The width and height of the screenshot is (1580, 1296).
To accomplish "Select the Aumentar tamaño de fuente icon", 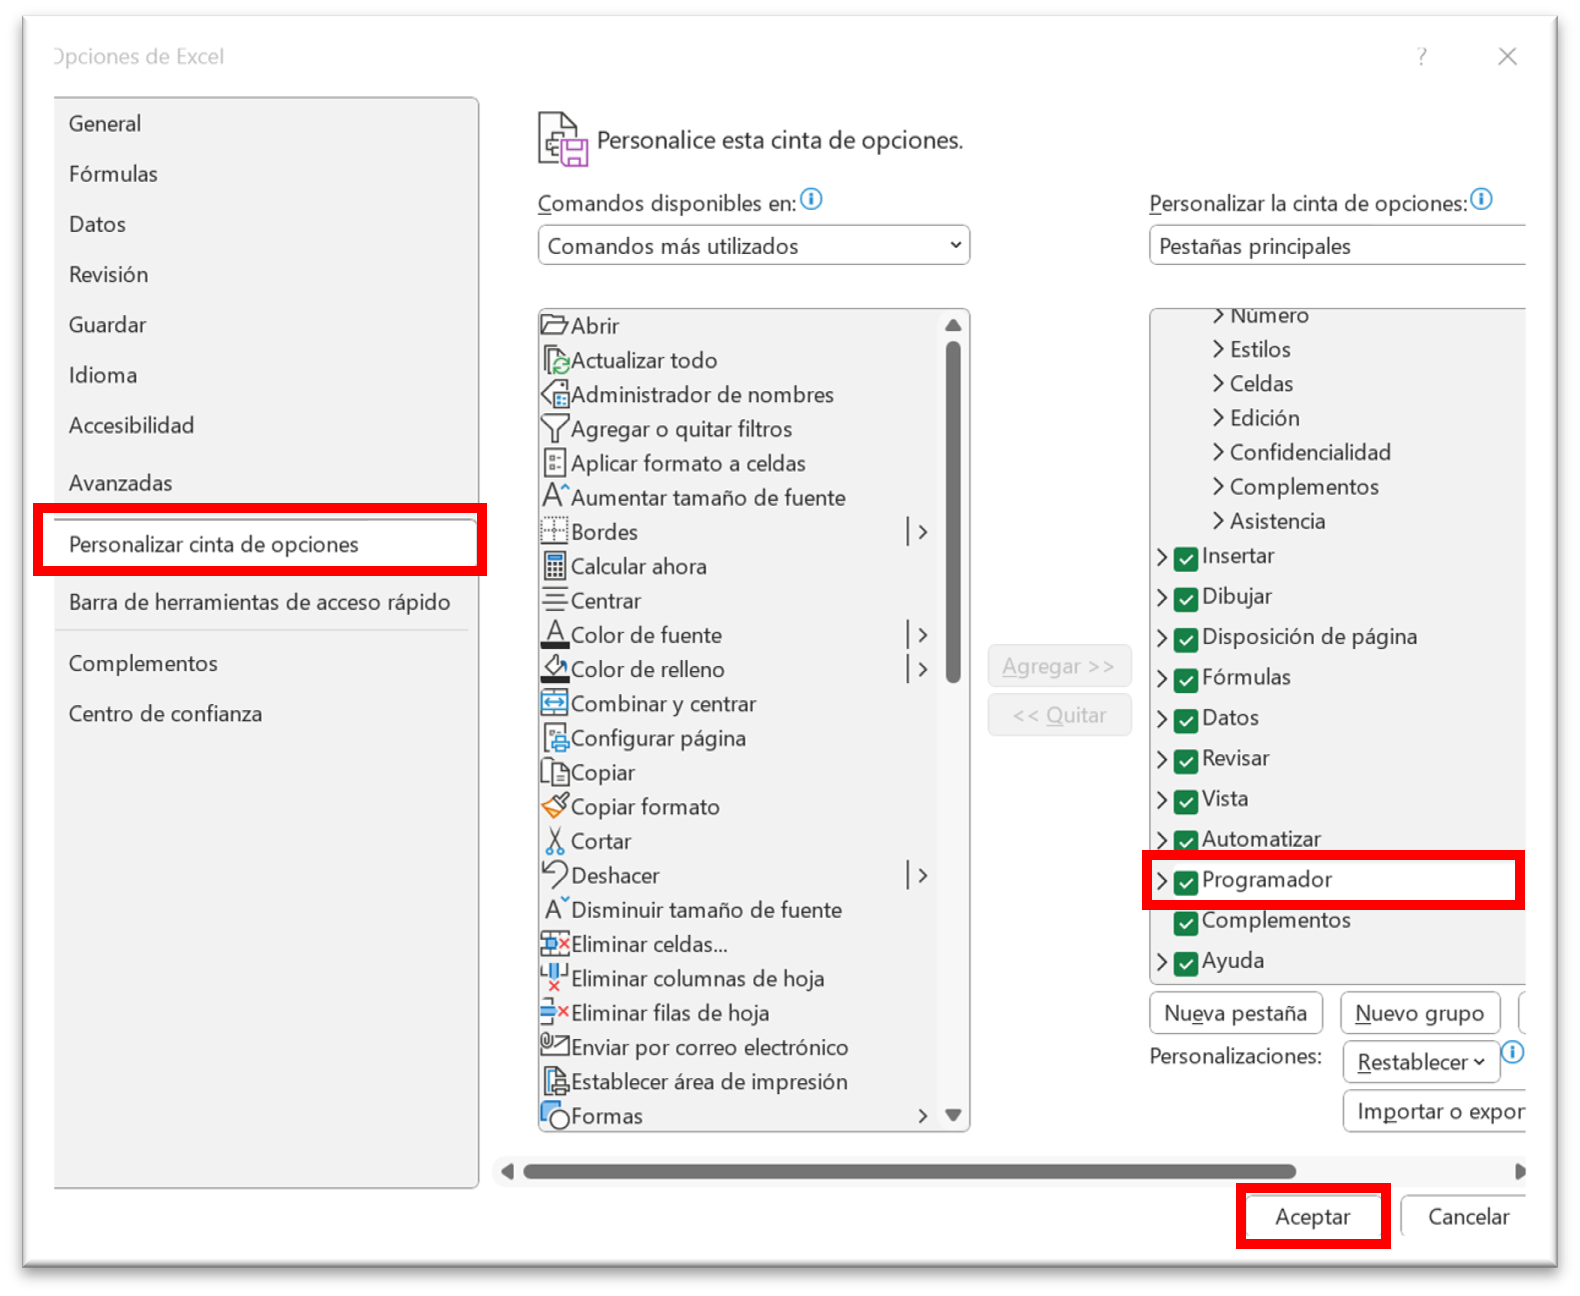I will (555, 496).
